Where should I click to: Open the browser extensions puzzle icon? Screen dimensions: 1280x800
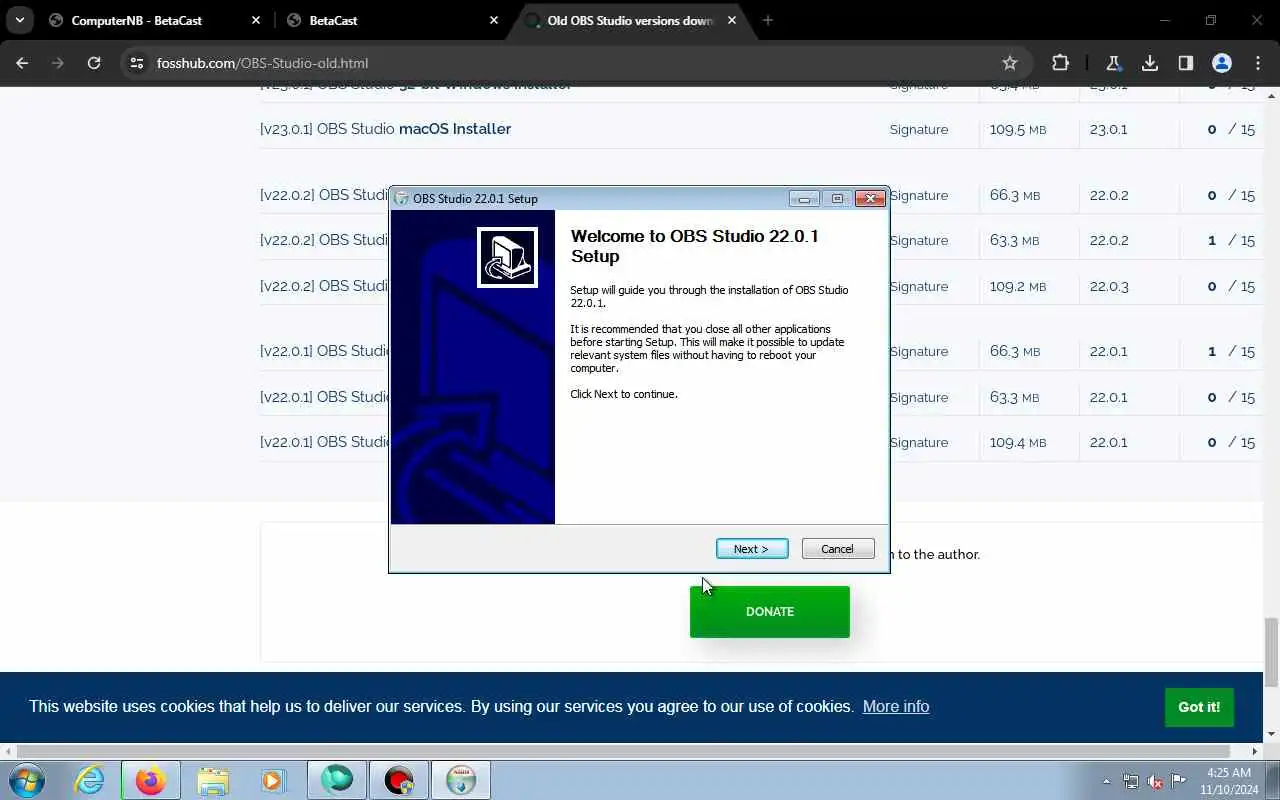click(x=1060, y=63)
